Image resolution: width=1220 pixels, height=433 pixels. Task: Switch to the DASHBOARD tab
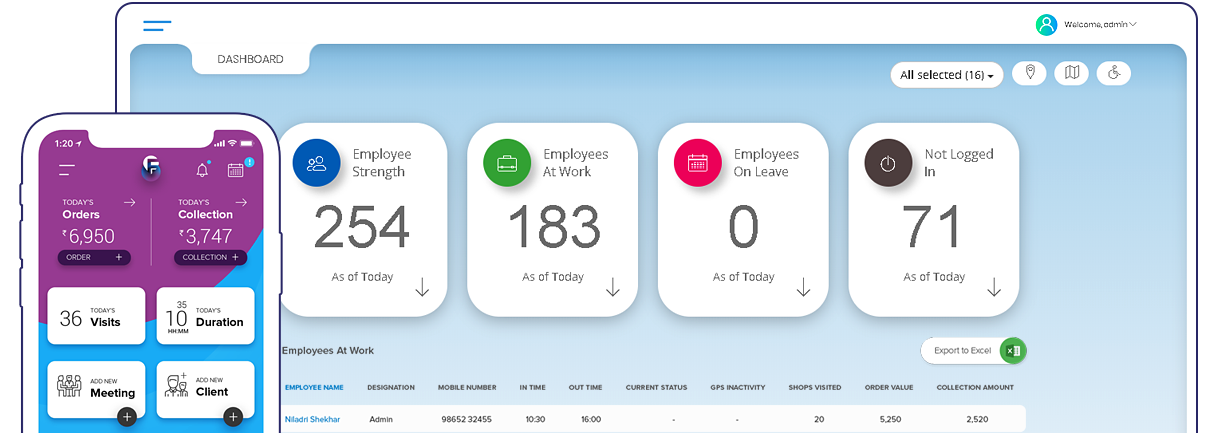click(250, 59)
